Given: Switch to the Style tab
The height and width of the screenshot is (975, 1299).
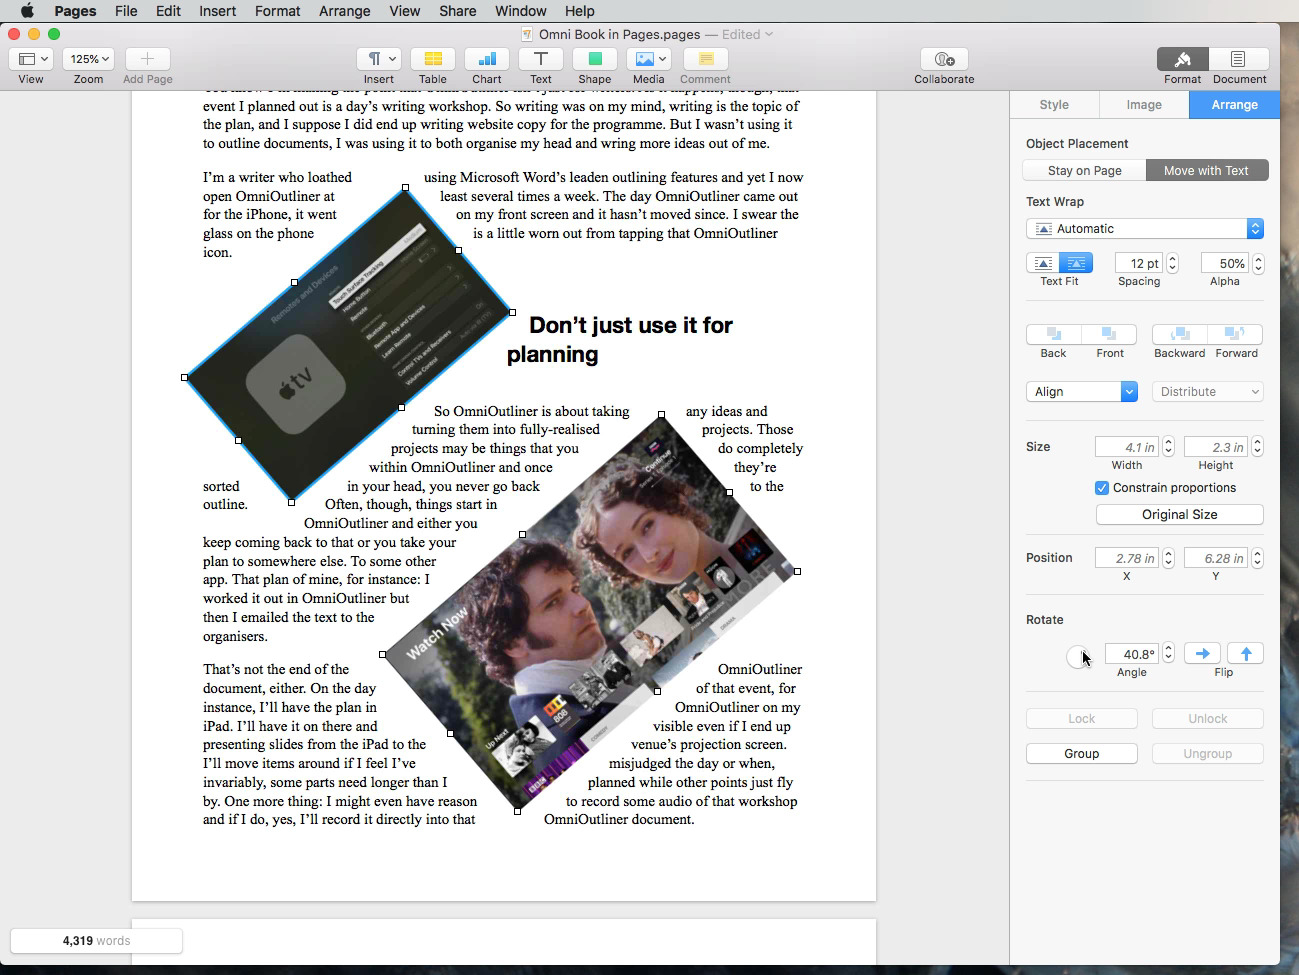Looking at the screenshot, I should coord(1054,105).
